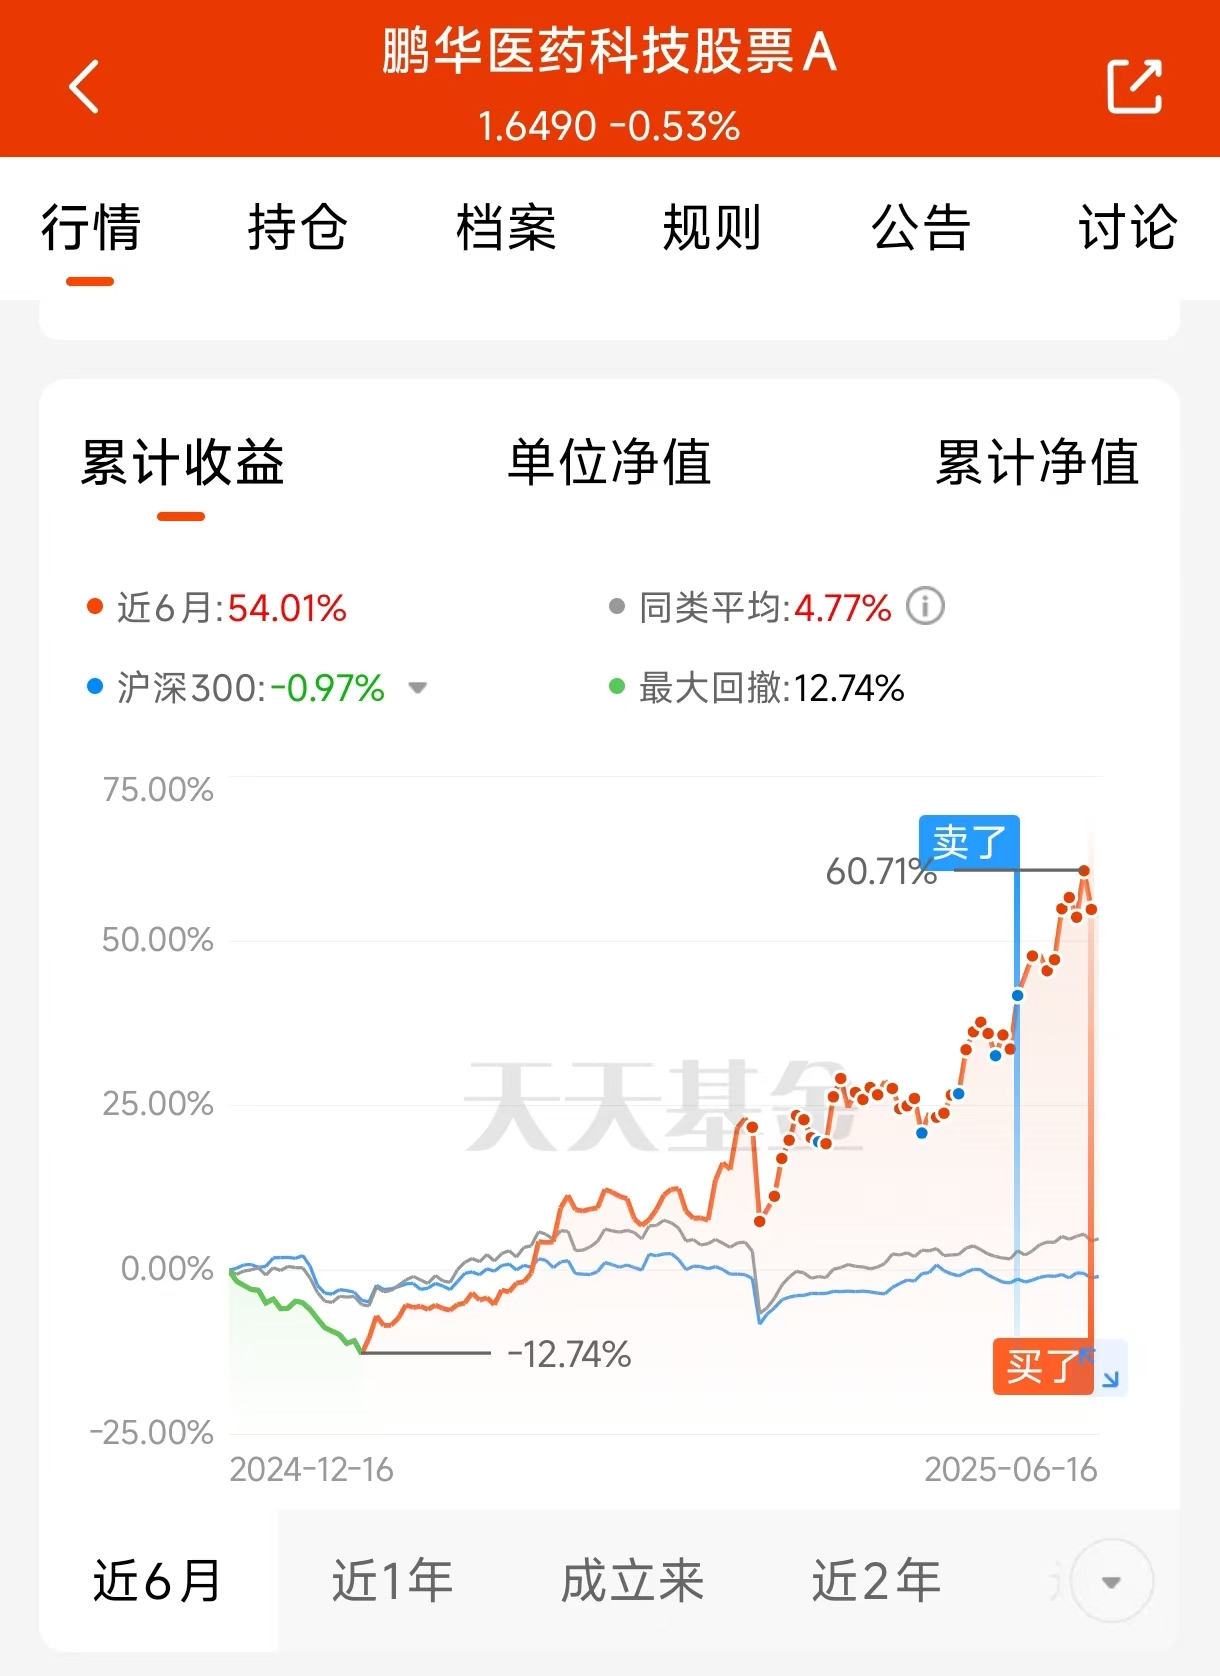
Task: Select 累计净值 chart view
Action: (x=1037, y=463)
